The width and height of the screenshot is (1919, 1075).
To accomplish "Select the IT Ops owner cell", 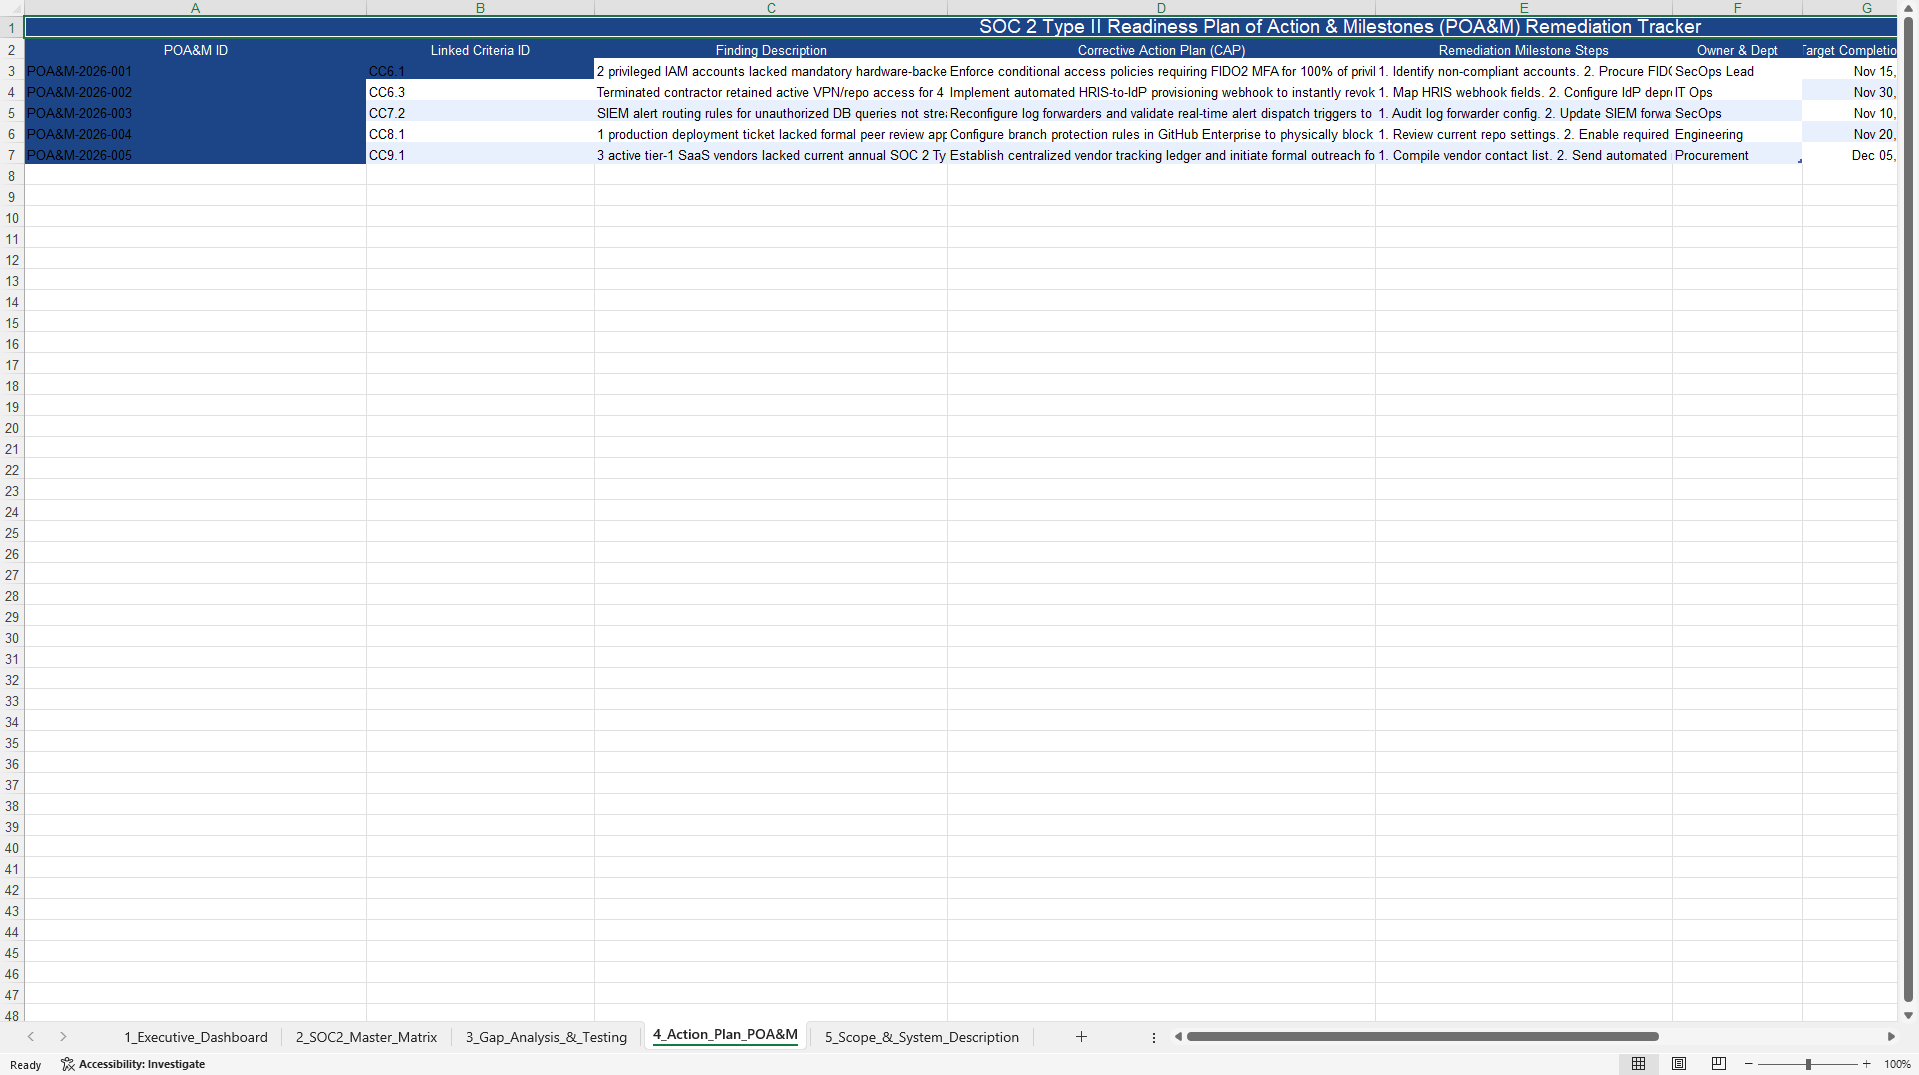I will point(1737,92).
